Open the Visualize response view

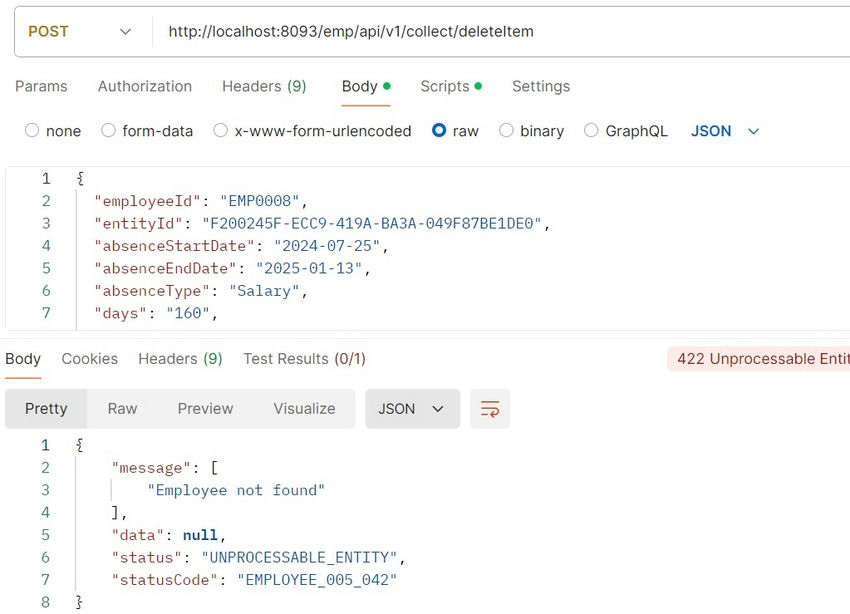[205, 408]
